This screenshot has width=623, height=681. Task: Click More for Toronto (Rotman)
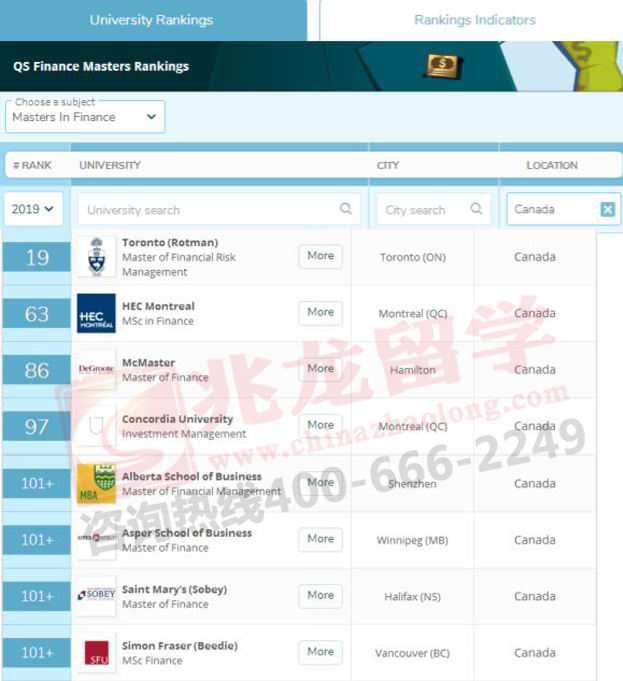tap(320, 256)
